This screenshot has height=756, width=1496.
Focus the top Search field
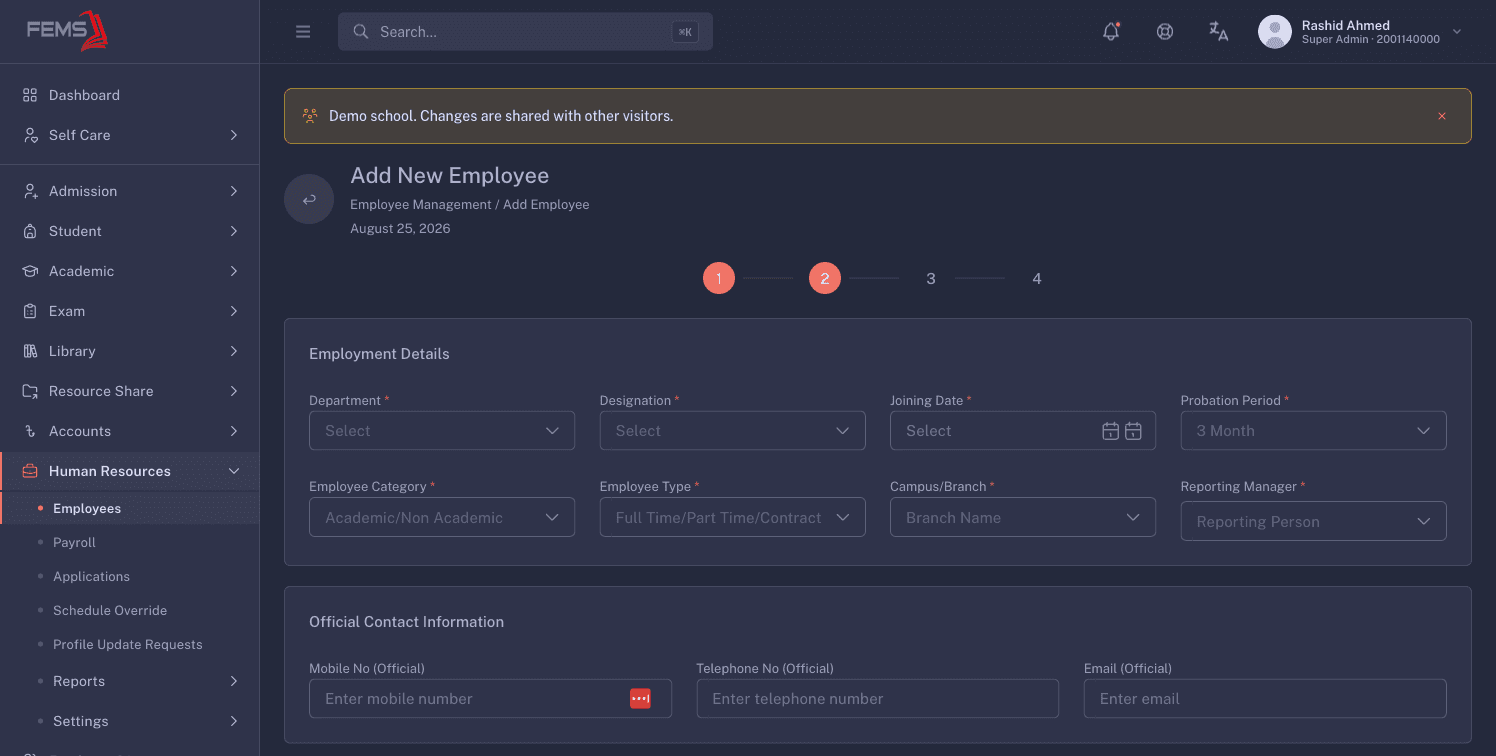click(525, 32)
